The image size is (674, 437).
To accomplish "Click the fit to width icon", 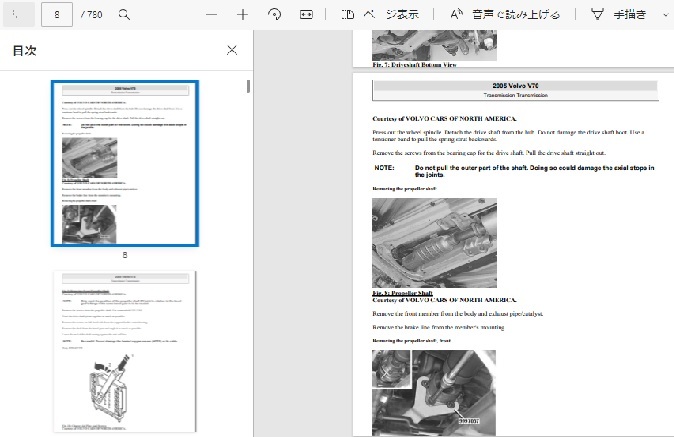I will [x=306, y=15].
